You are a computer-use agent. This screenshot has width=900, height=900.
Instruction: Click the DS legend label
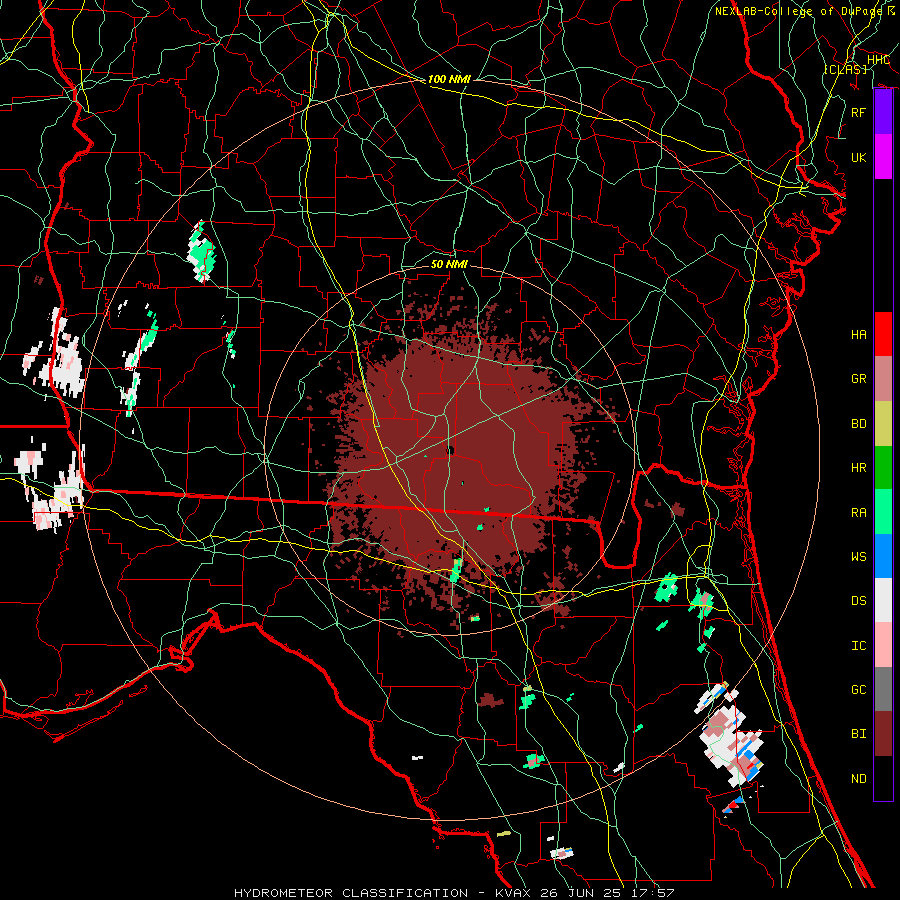point(858,601)
